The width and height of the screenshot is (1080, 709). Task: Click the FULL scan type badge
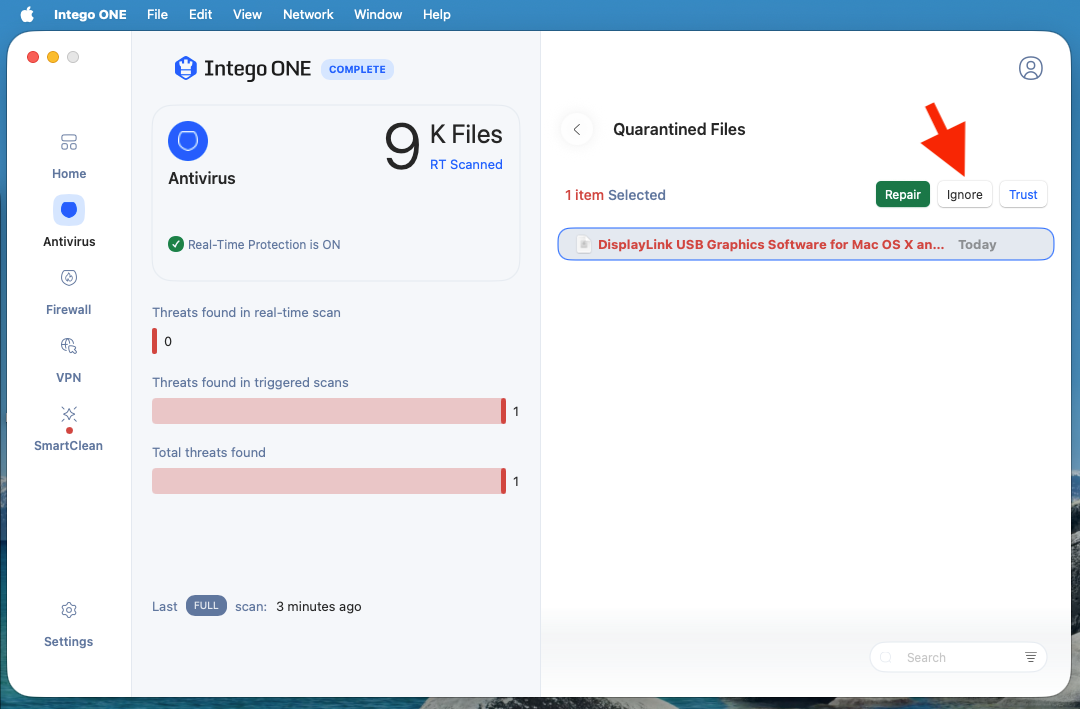[206, 606]
